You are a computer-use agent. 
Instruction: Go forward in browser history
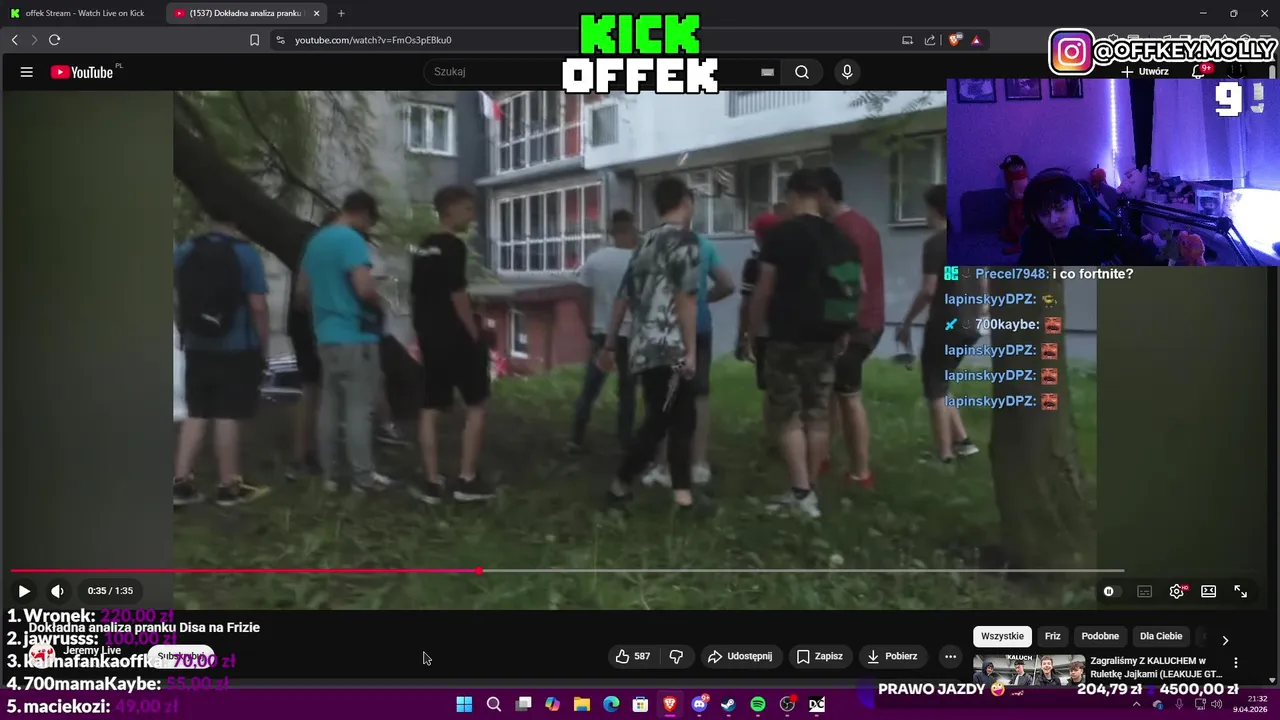point(34,40)
